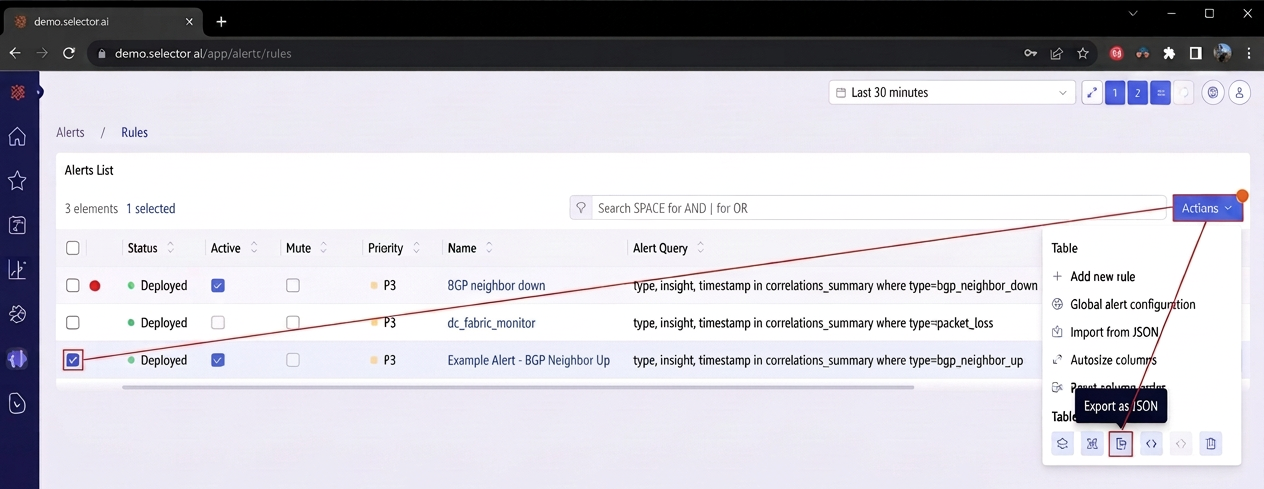This screenshot has width=1264, height=489.
Task: Enable Mute checkbox for BGP neighbor down
Action: (292, 285)
